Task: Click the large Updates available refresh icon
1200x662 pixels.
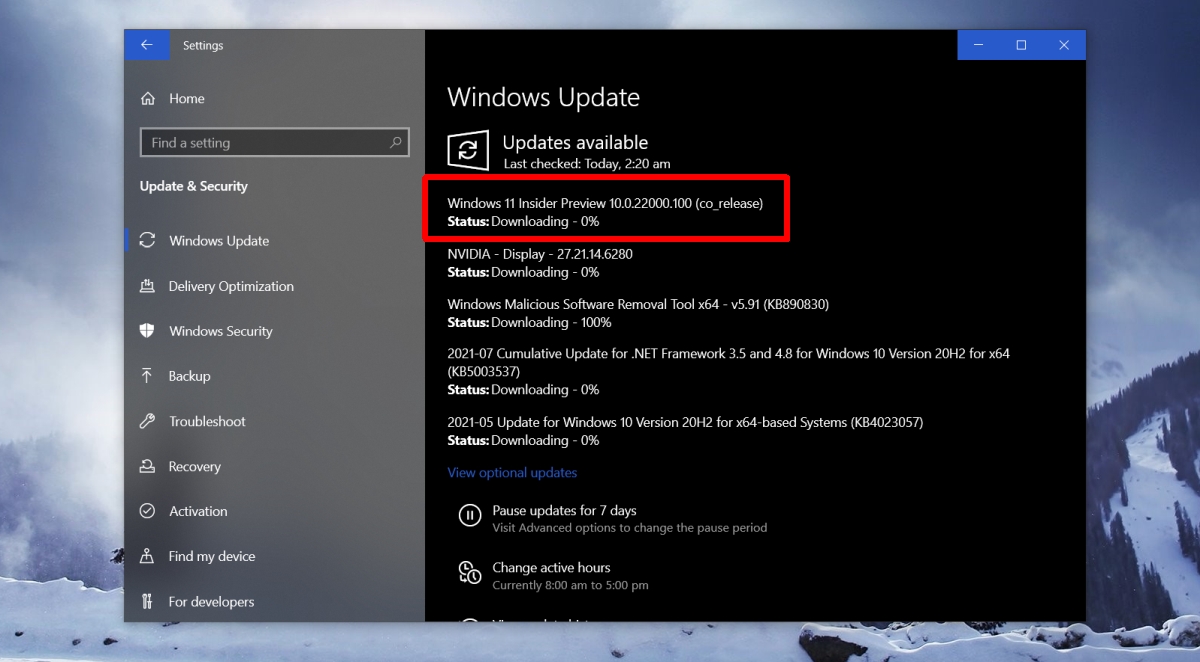Action: point(468,151)
